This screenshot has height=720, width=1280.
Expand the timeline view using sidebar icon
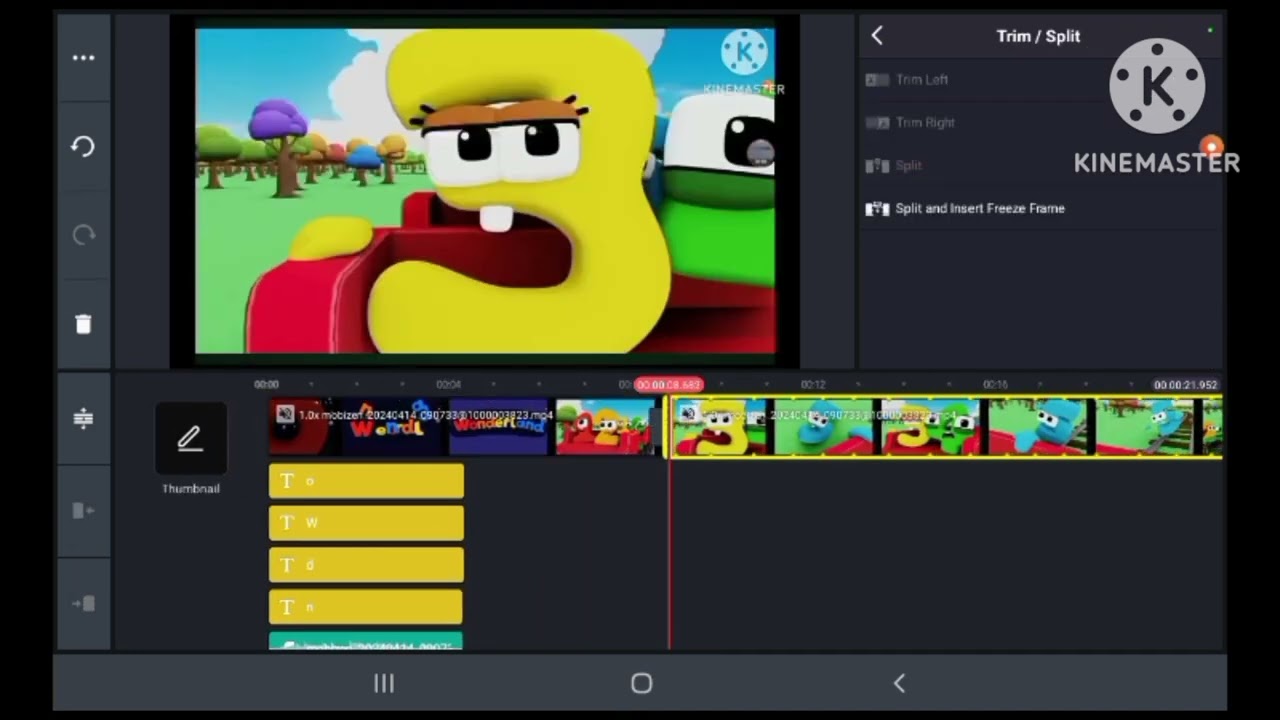pos(83,418)
